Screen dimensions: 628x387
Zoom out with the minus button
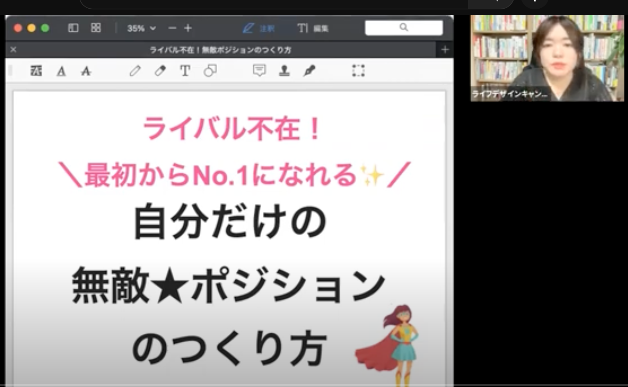coord(172,28)
